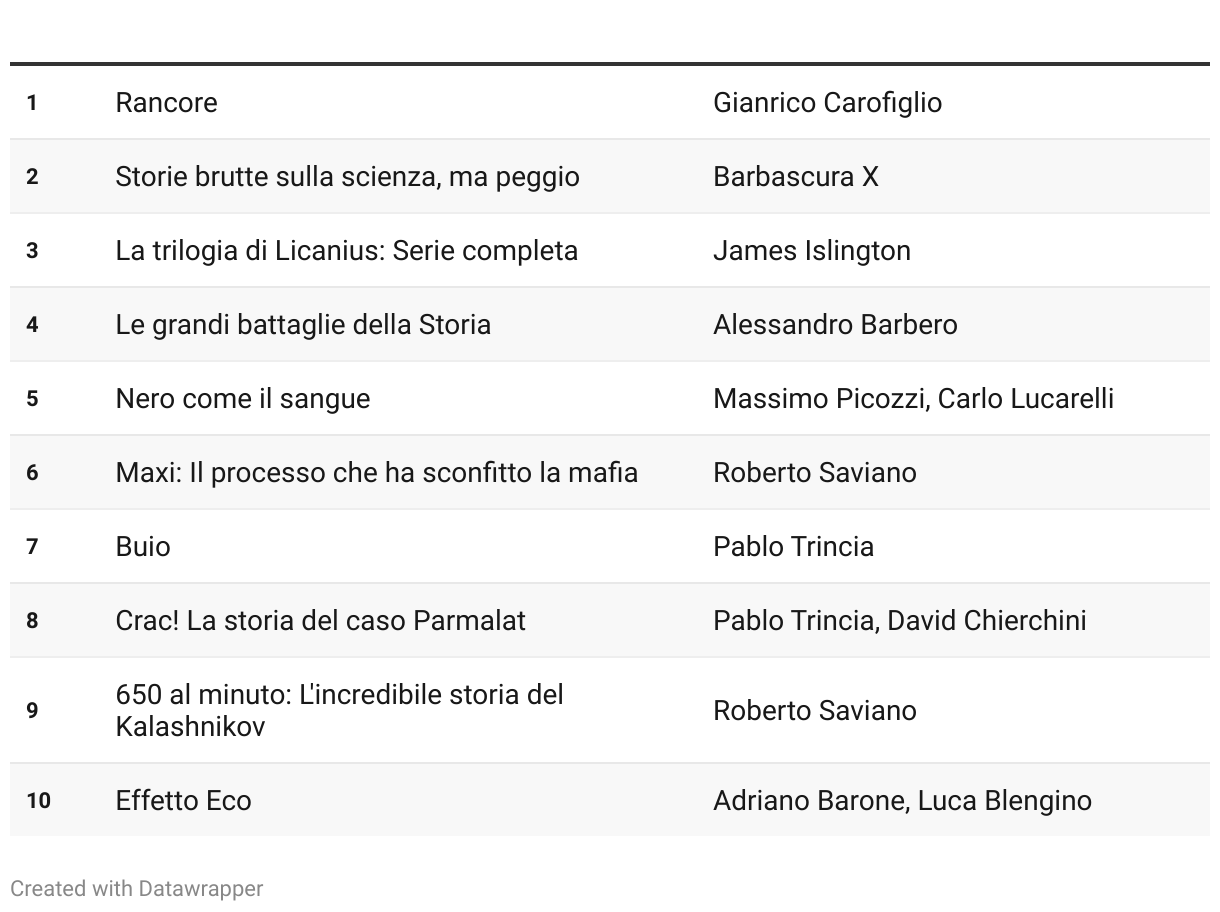Click rank number 10 cell
This screenshot has width=1220, height=912.
pos(38,800)
